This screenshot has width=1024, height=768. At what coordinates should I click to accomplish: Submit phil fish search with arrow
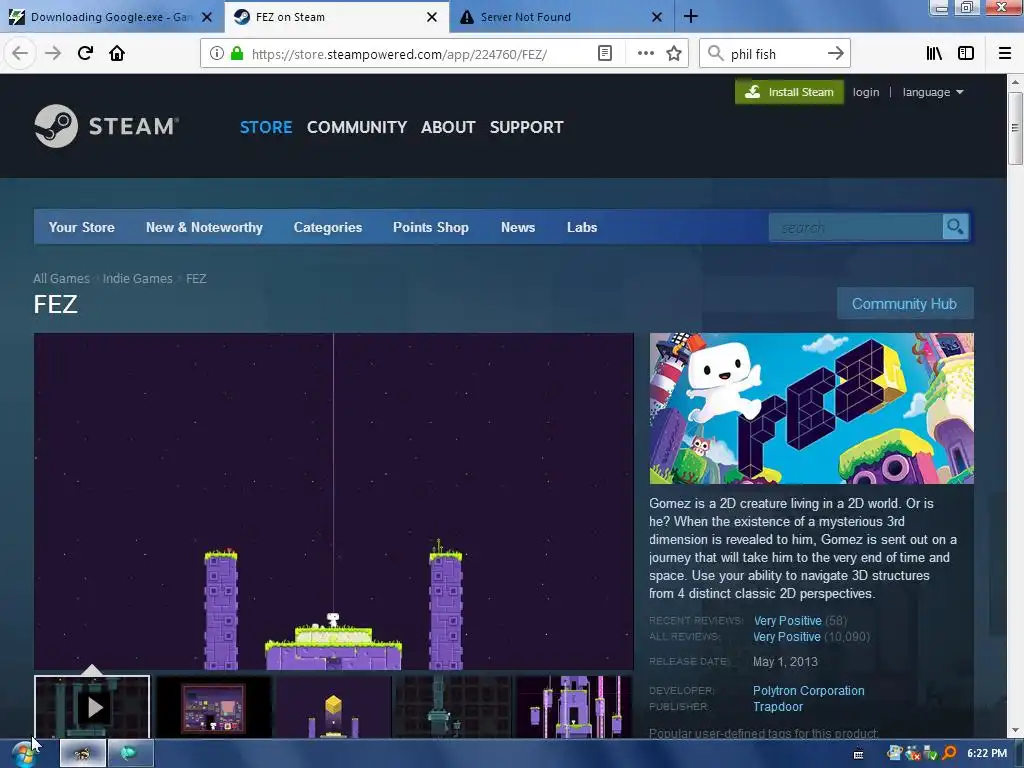835,54
